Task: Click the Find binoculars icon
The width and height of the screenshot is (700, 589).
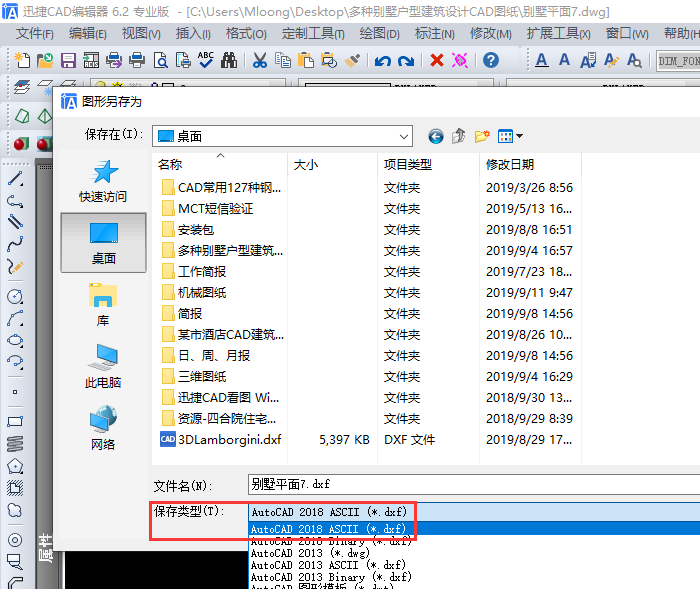Action: click(x=229, y=60)
